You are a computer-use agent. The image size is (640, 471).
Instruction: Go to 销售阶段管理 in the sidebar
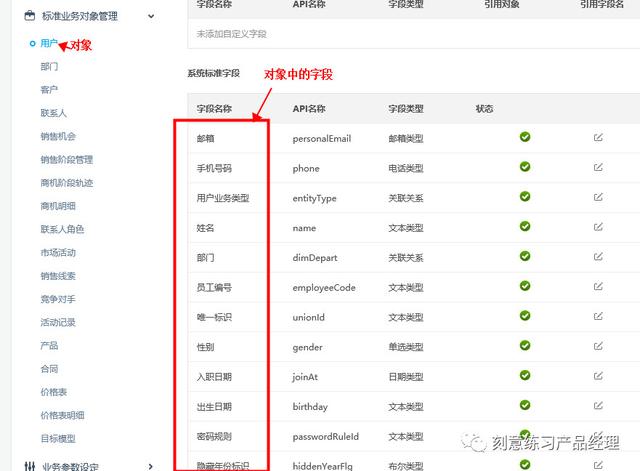[67, 159]
